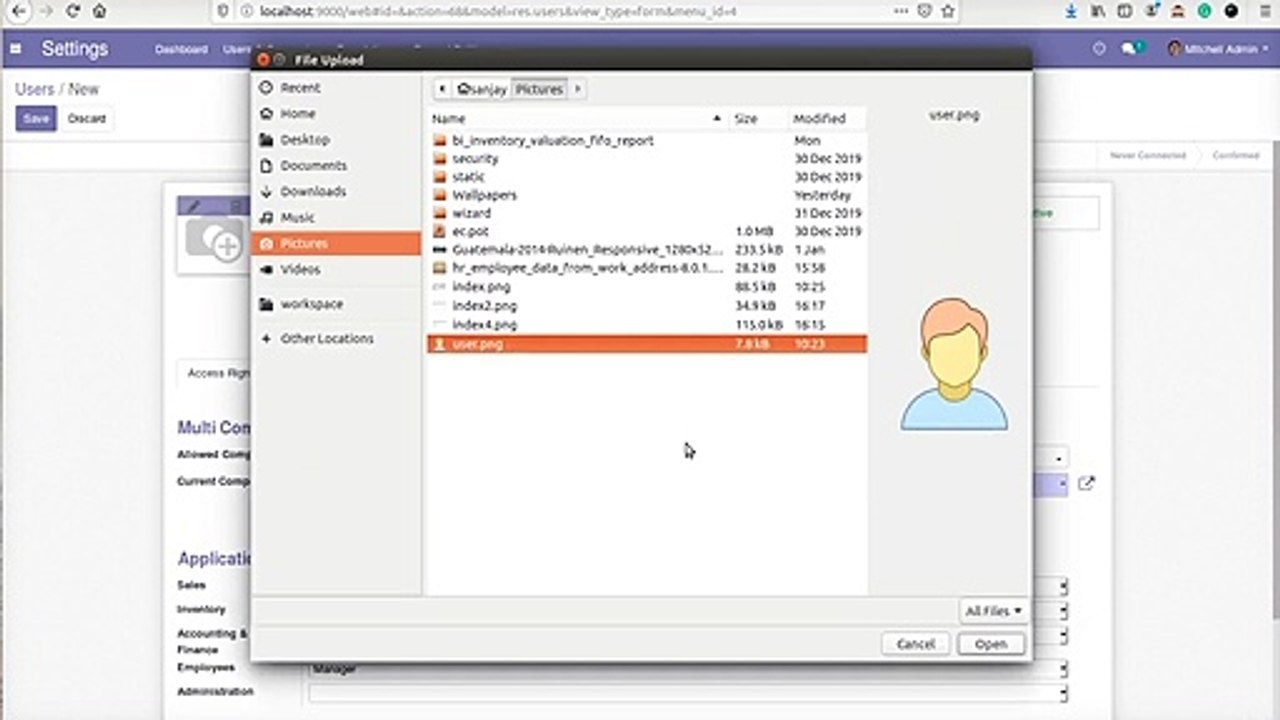Bookmark this page with the star icon
1280x720 pixels.
click(948, 11)
